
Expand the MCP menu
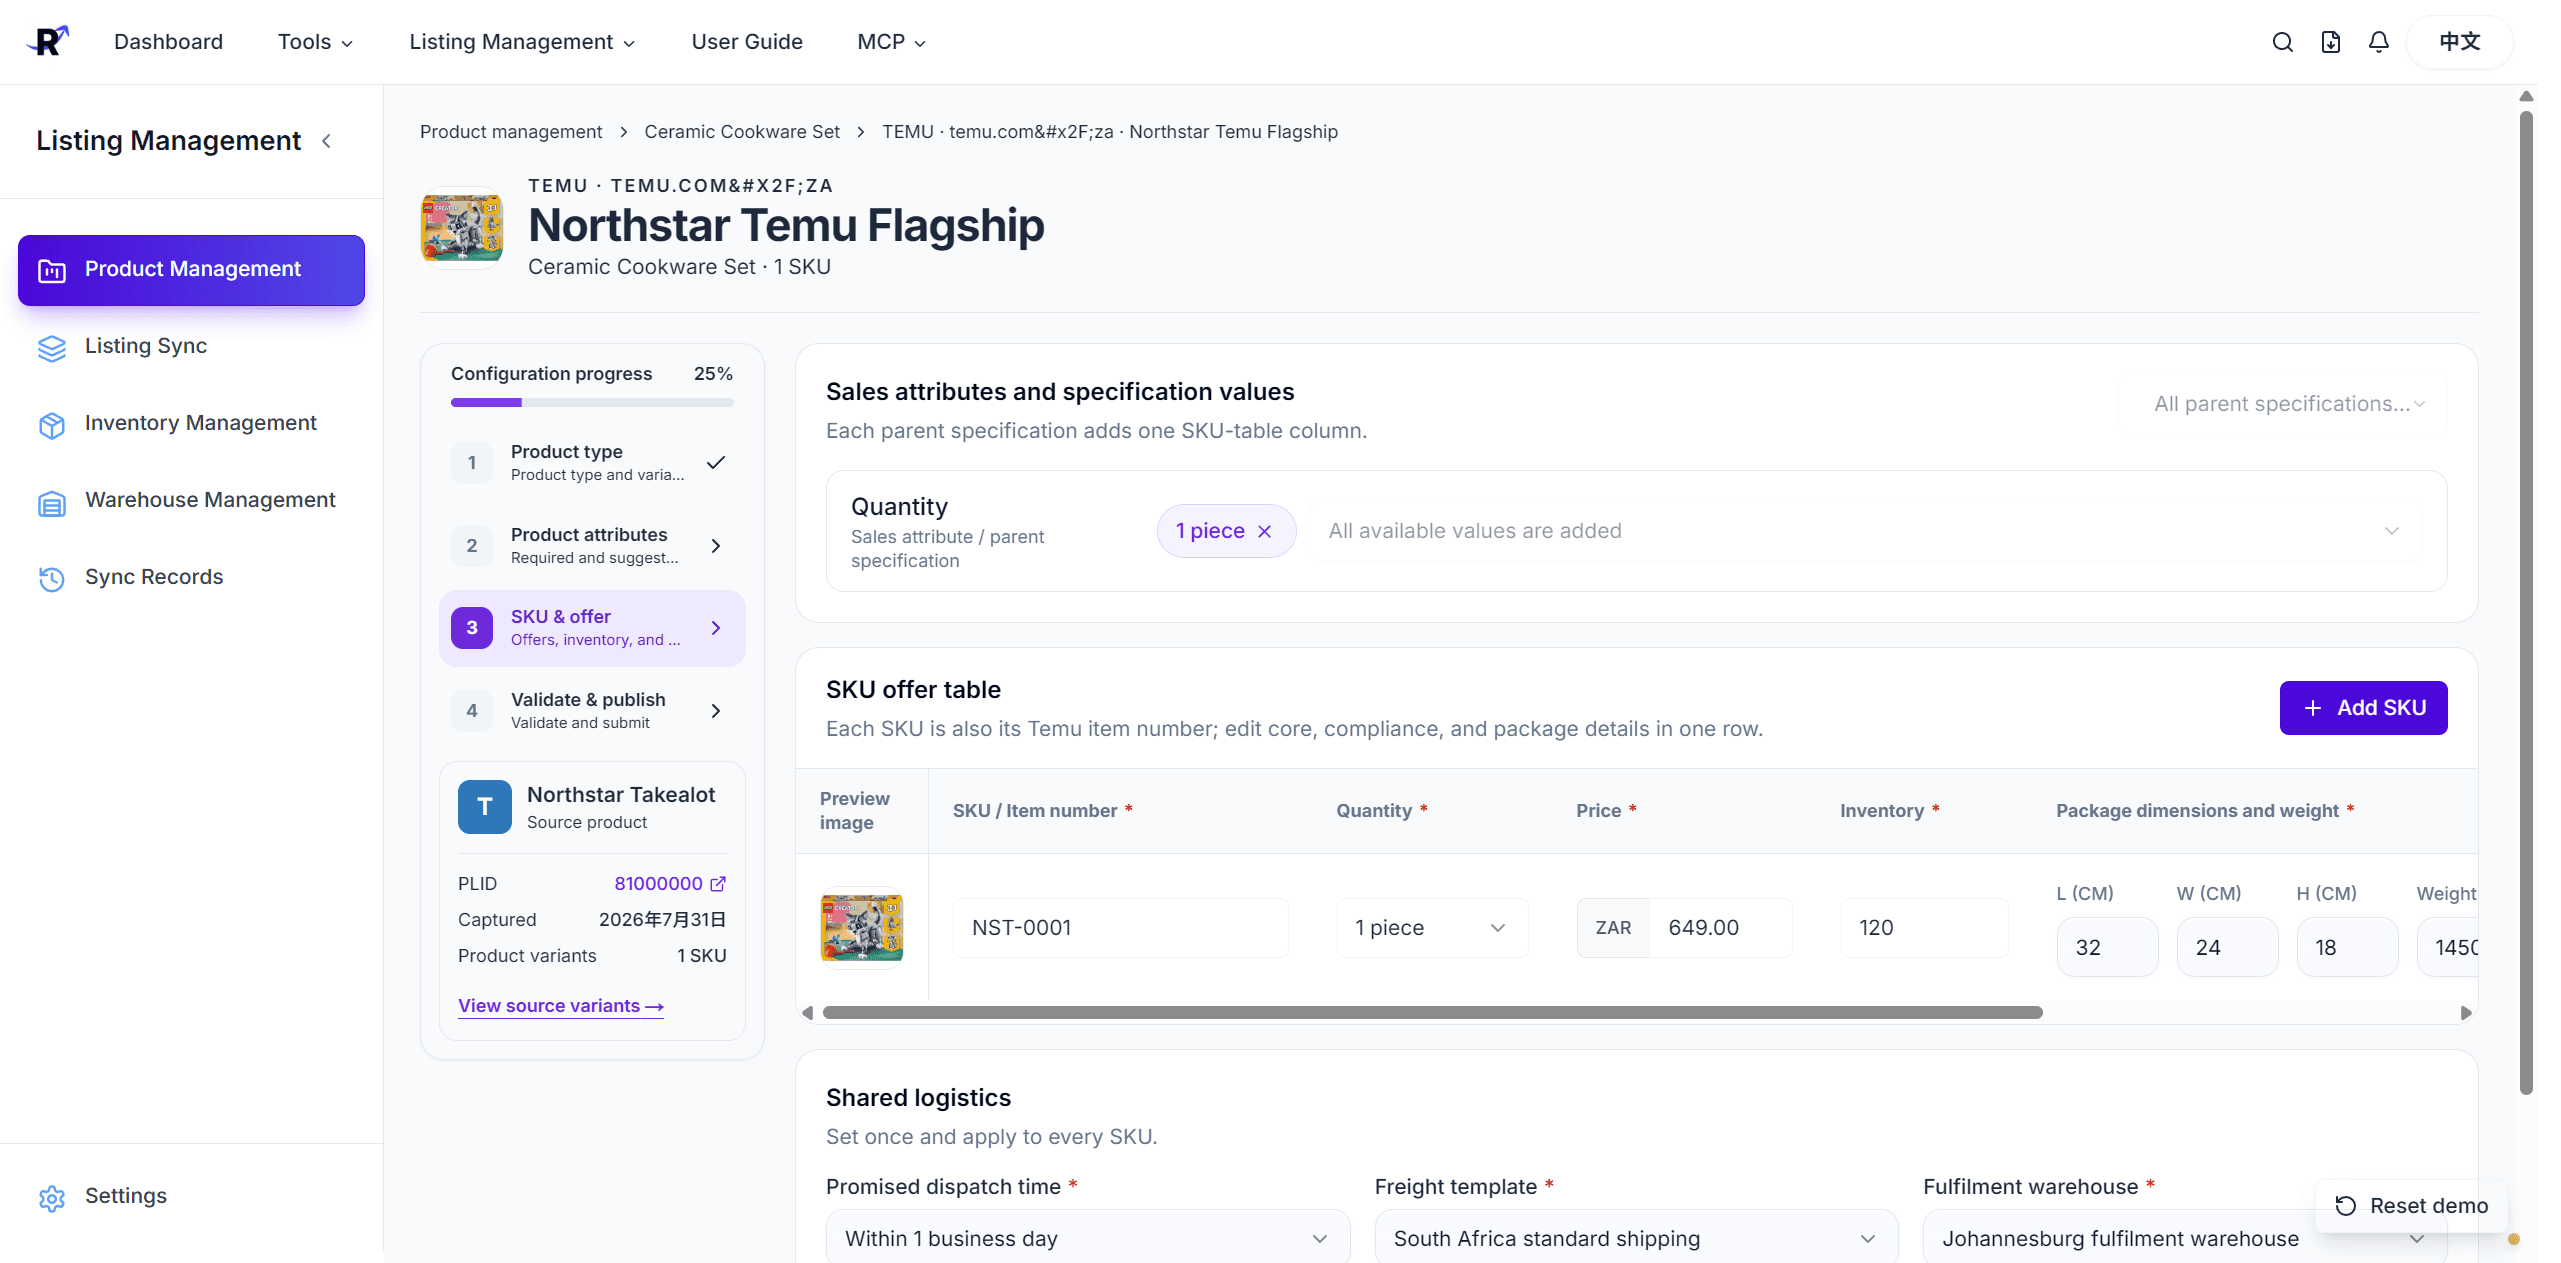pyautogui.click(x=891, y=42)
